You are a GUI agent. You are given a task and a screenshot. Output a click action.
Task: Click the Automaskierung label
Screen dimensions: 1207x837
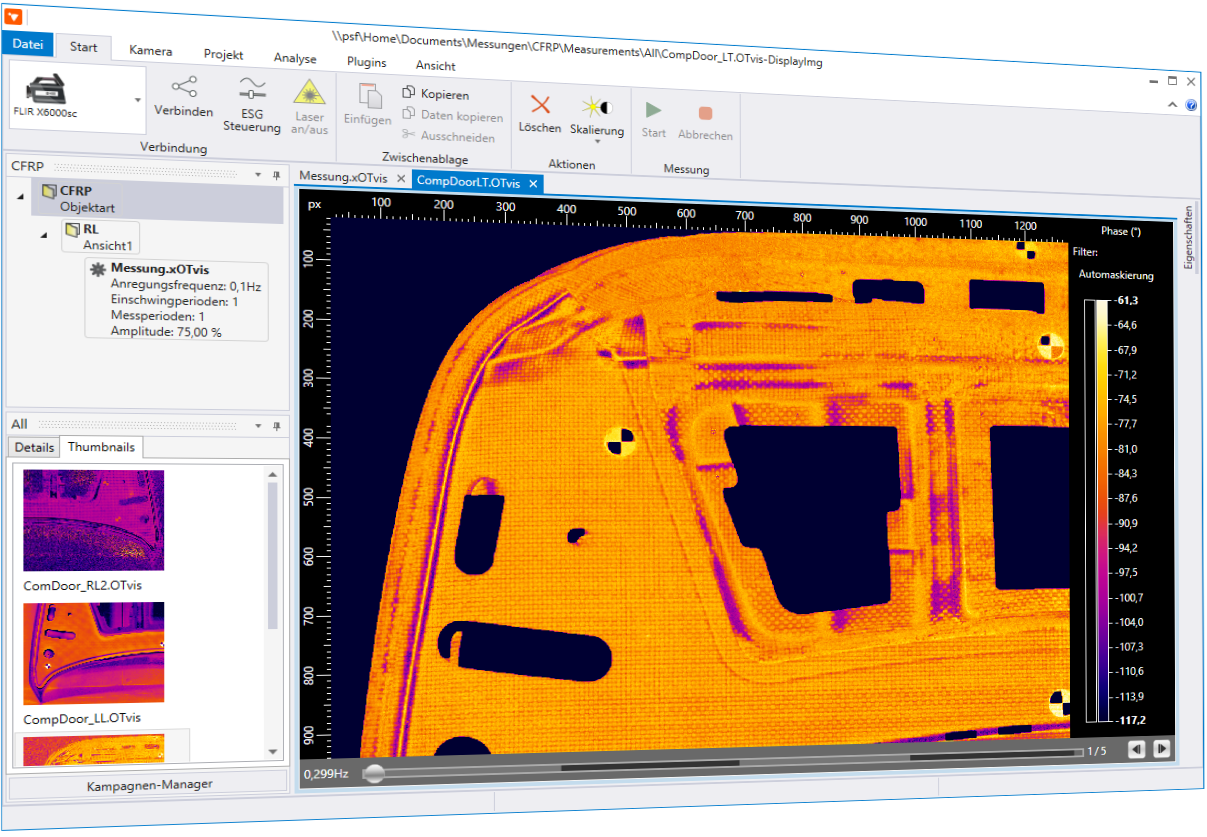(x=1116, y=274)
